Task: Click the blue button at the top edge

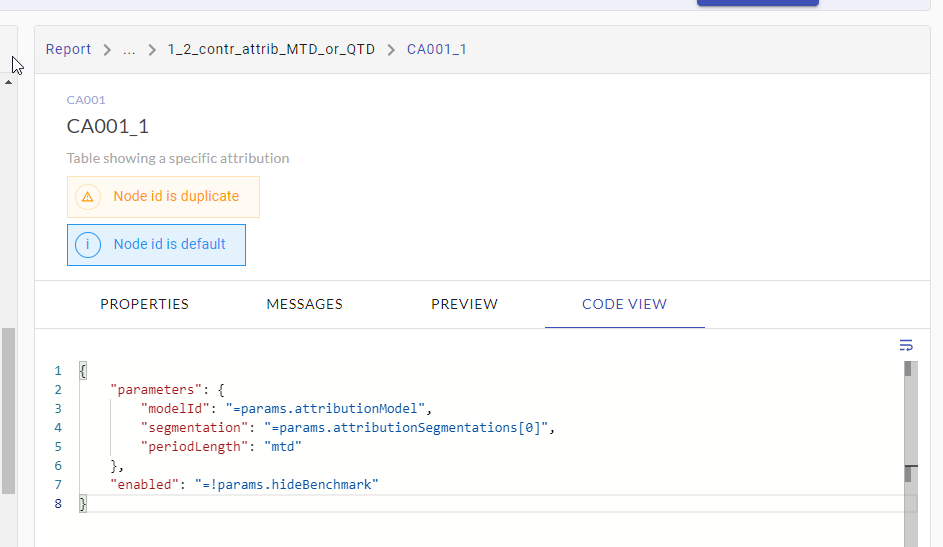Action: click(757, 3)
